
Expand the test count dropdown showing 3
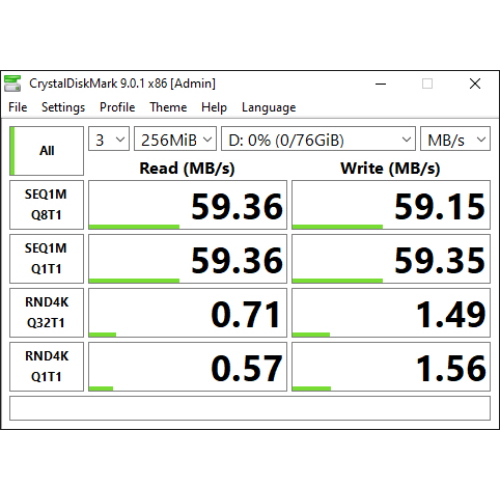(x=109, y=139)
